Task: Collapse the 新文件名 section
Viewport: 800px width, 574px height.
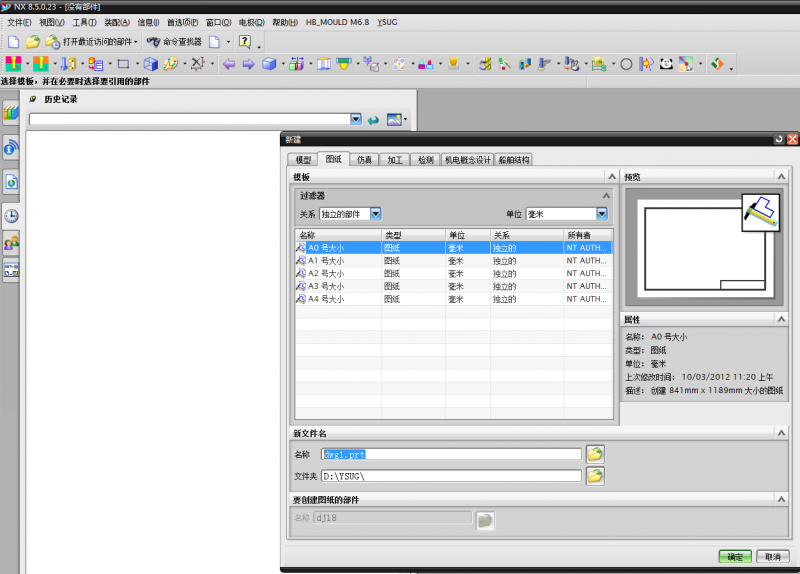Action: click(781, 433)
